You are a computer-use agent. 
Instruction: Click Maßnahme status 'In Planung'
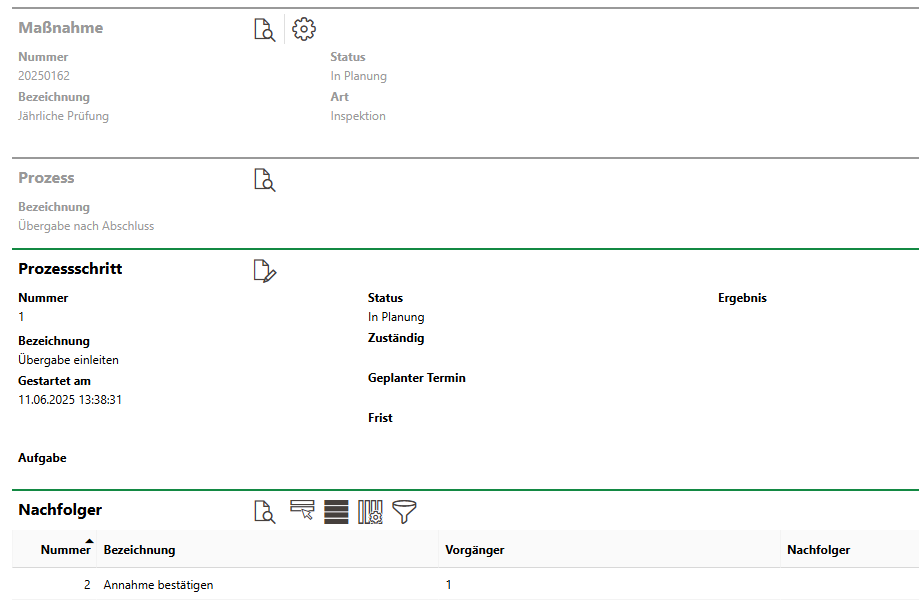358,76
